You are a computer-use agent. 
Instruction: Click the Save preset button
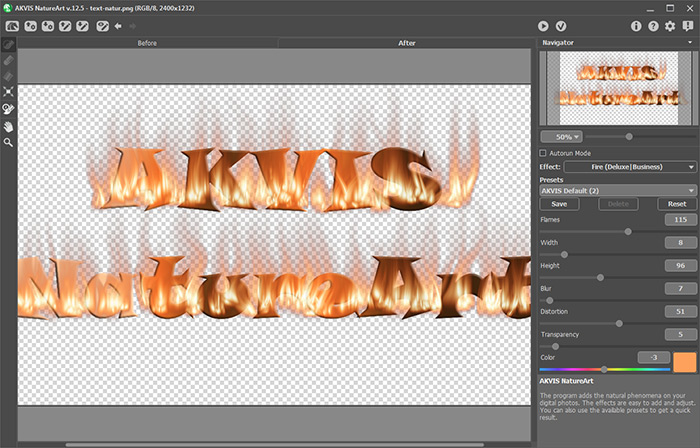pos(559,204)
